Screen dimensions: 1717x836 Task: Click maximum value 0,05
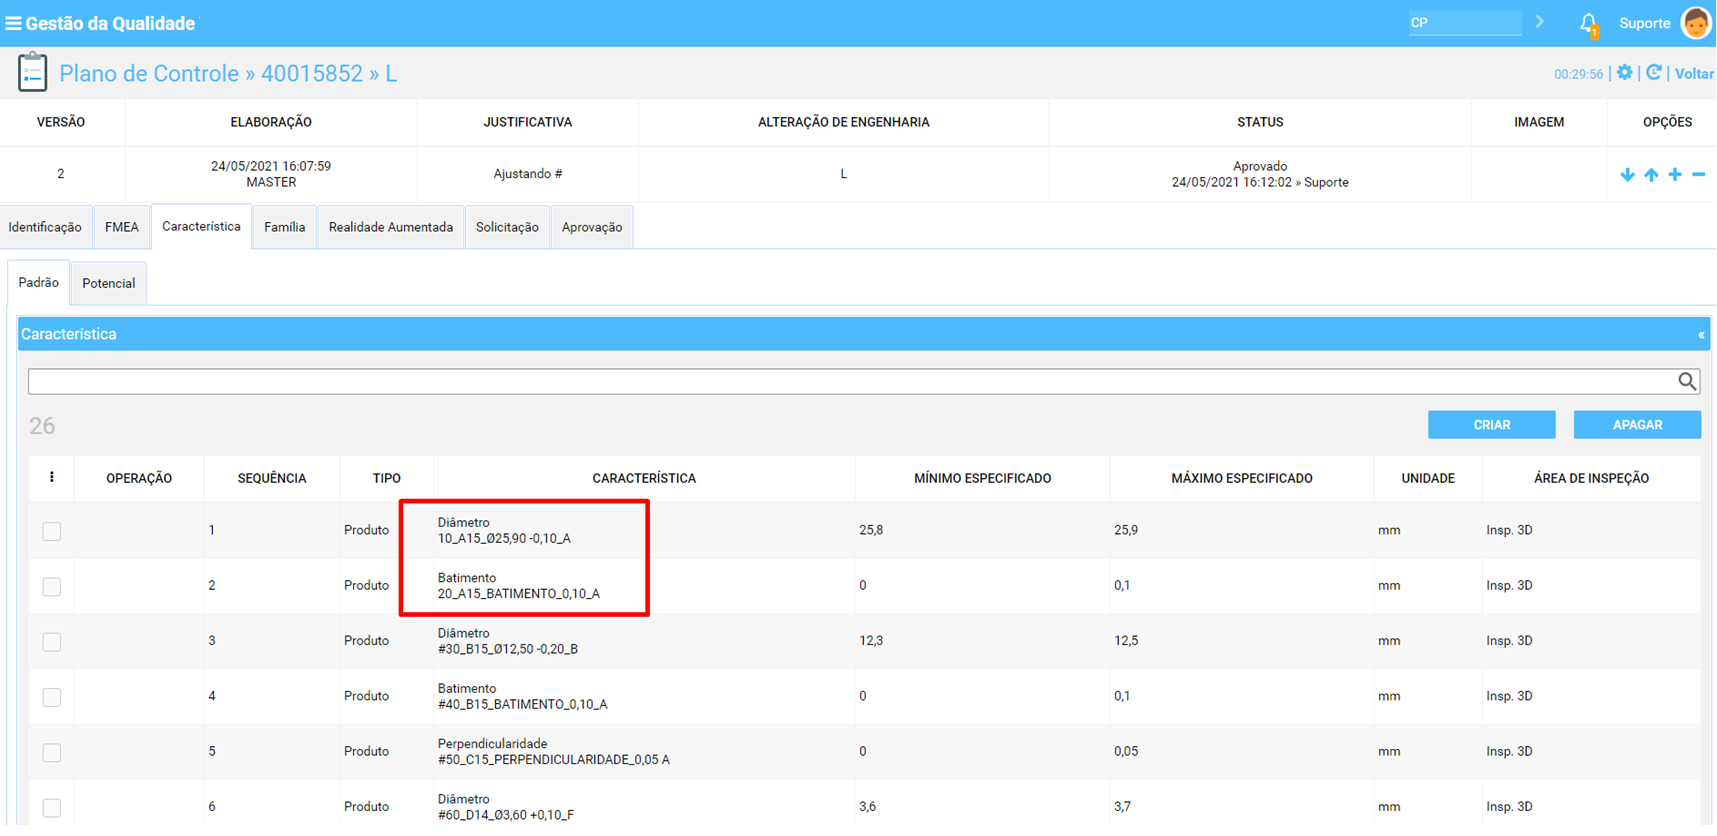[1126, 752]
